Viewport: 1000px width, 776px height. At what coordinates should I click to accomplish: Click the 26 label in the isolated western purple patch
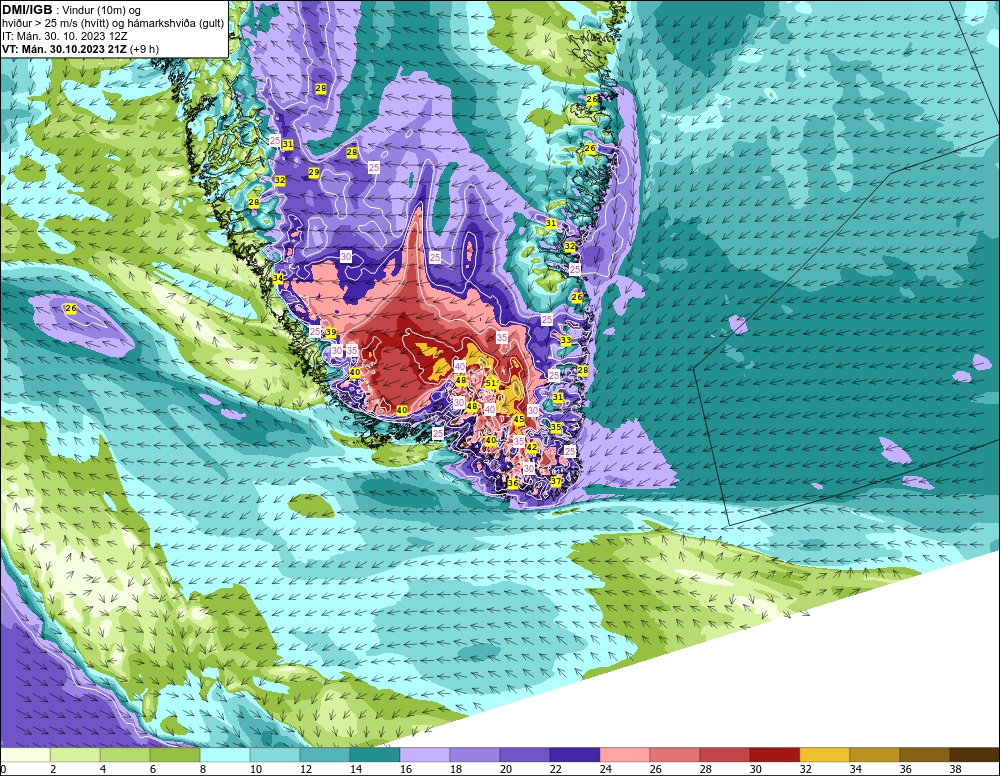[x=71, y=309]
